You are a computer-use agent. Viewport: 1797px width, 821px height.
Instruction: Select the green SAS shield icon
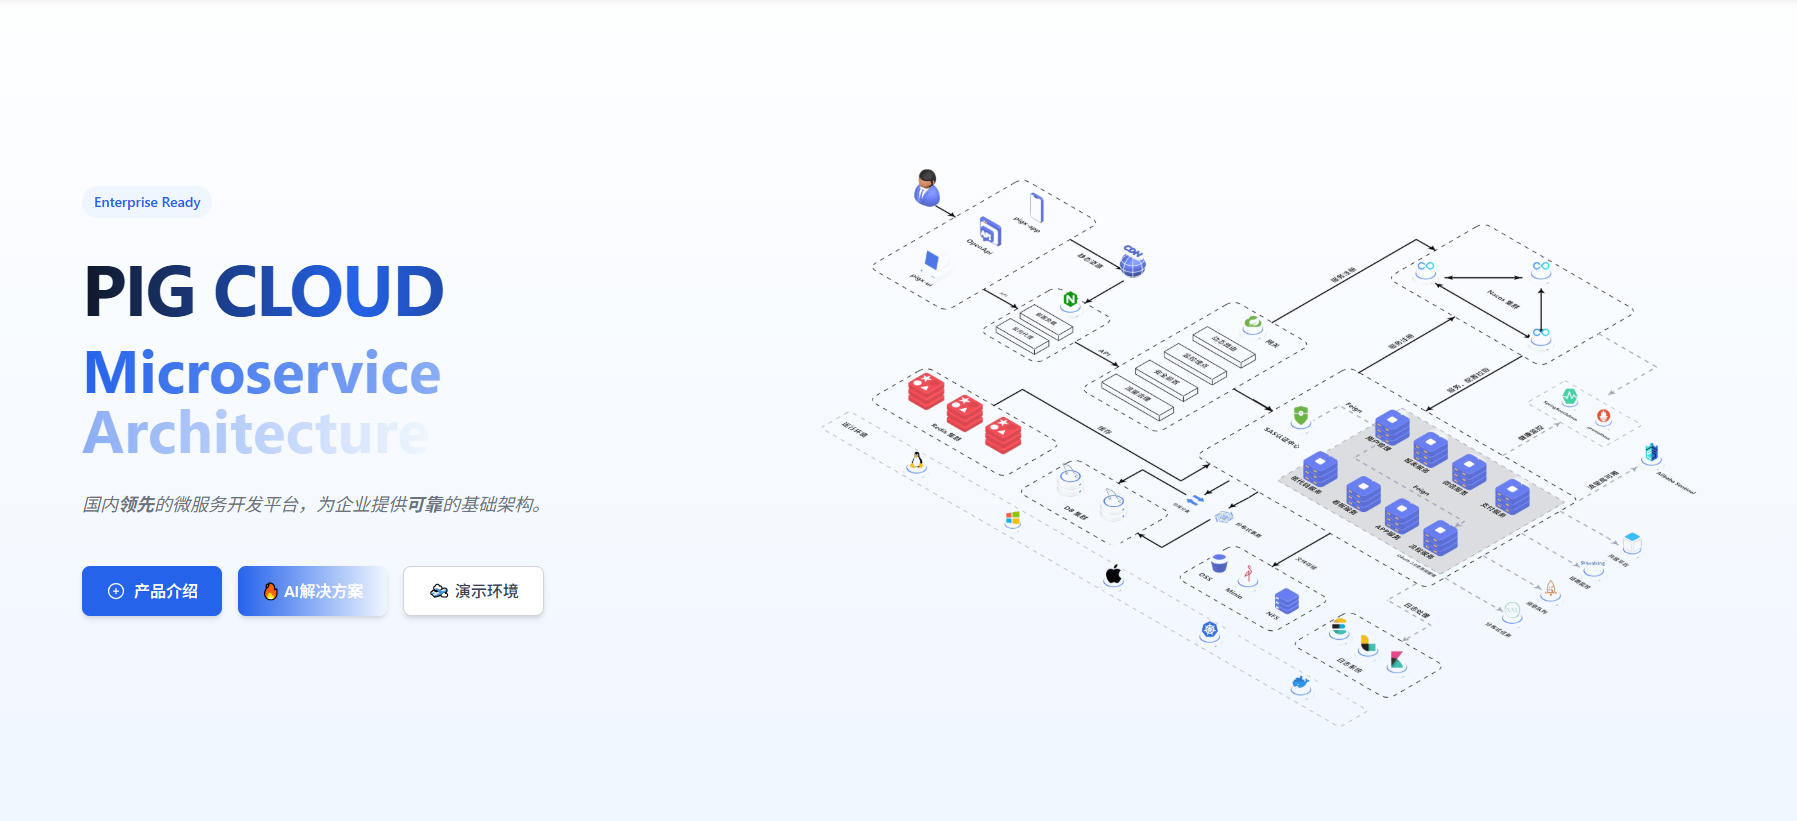click(1300, 414)
